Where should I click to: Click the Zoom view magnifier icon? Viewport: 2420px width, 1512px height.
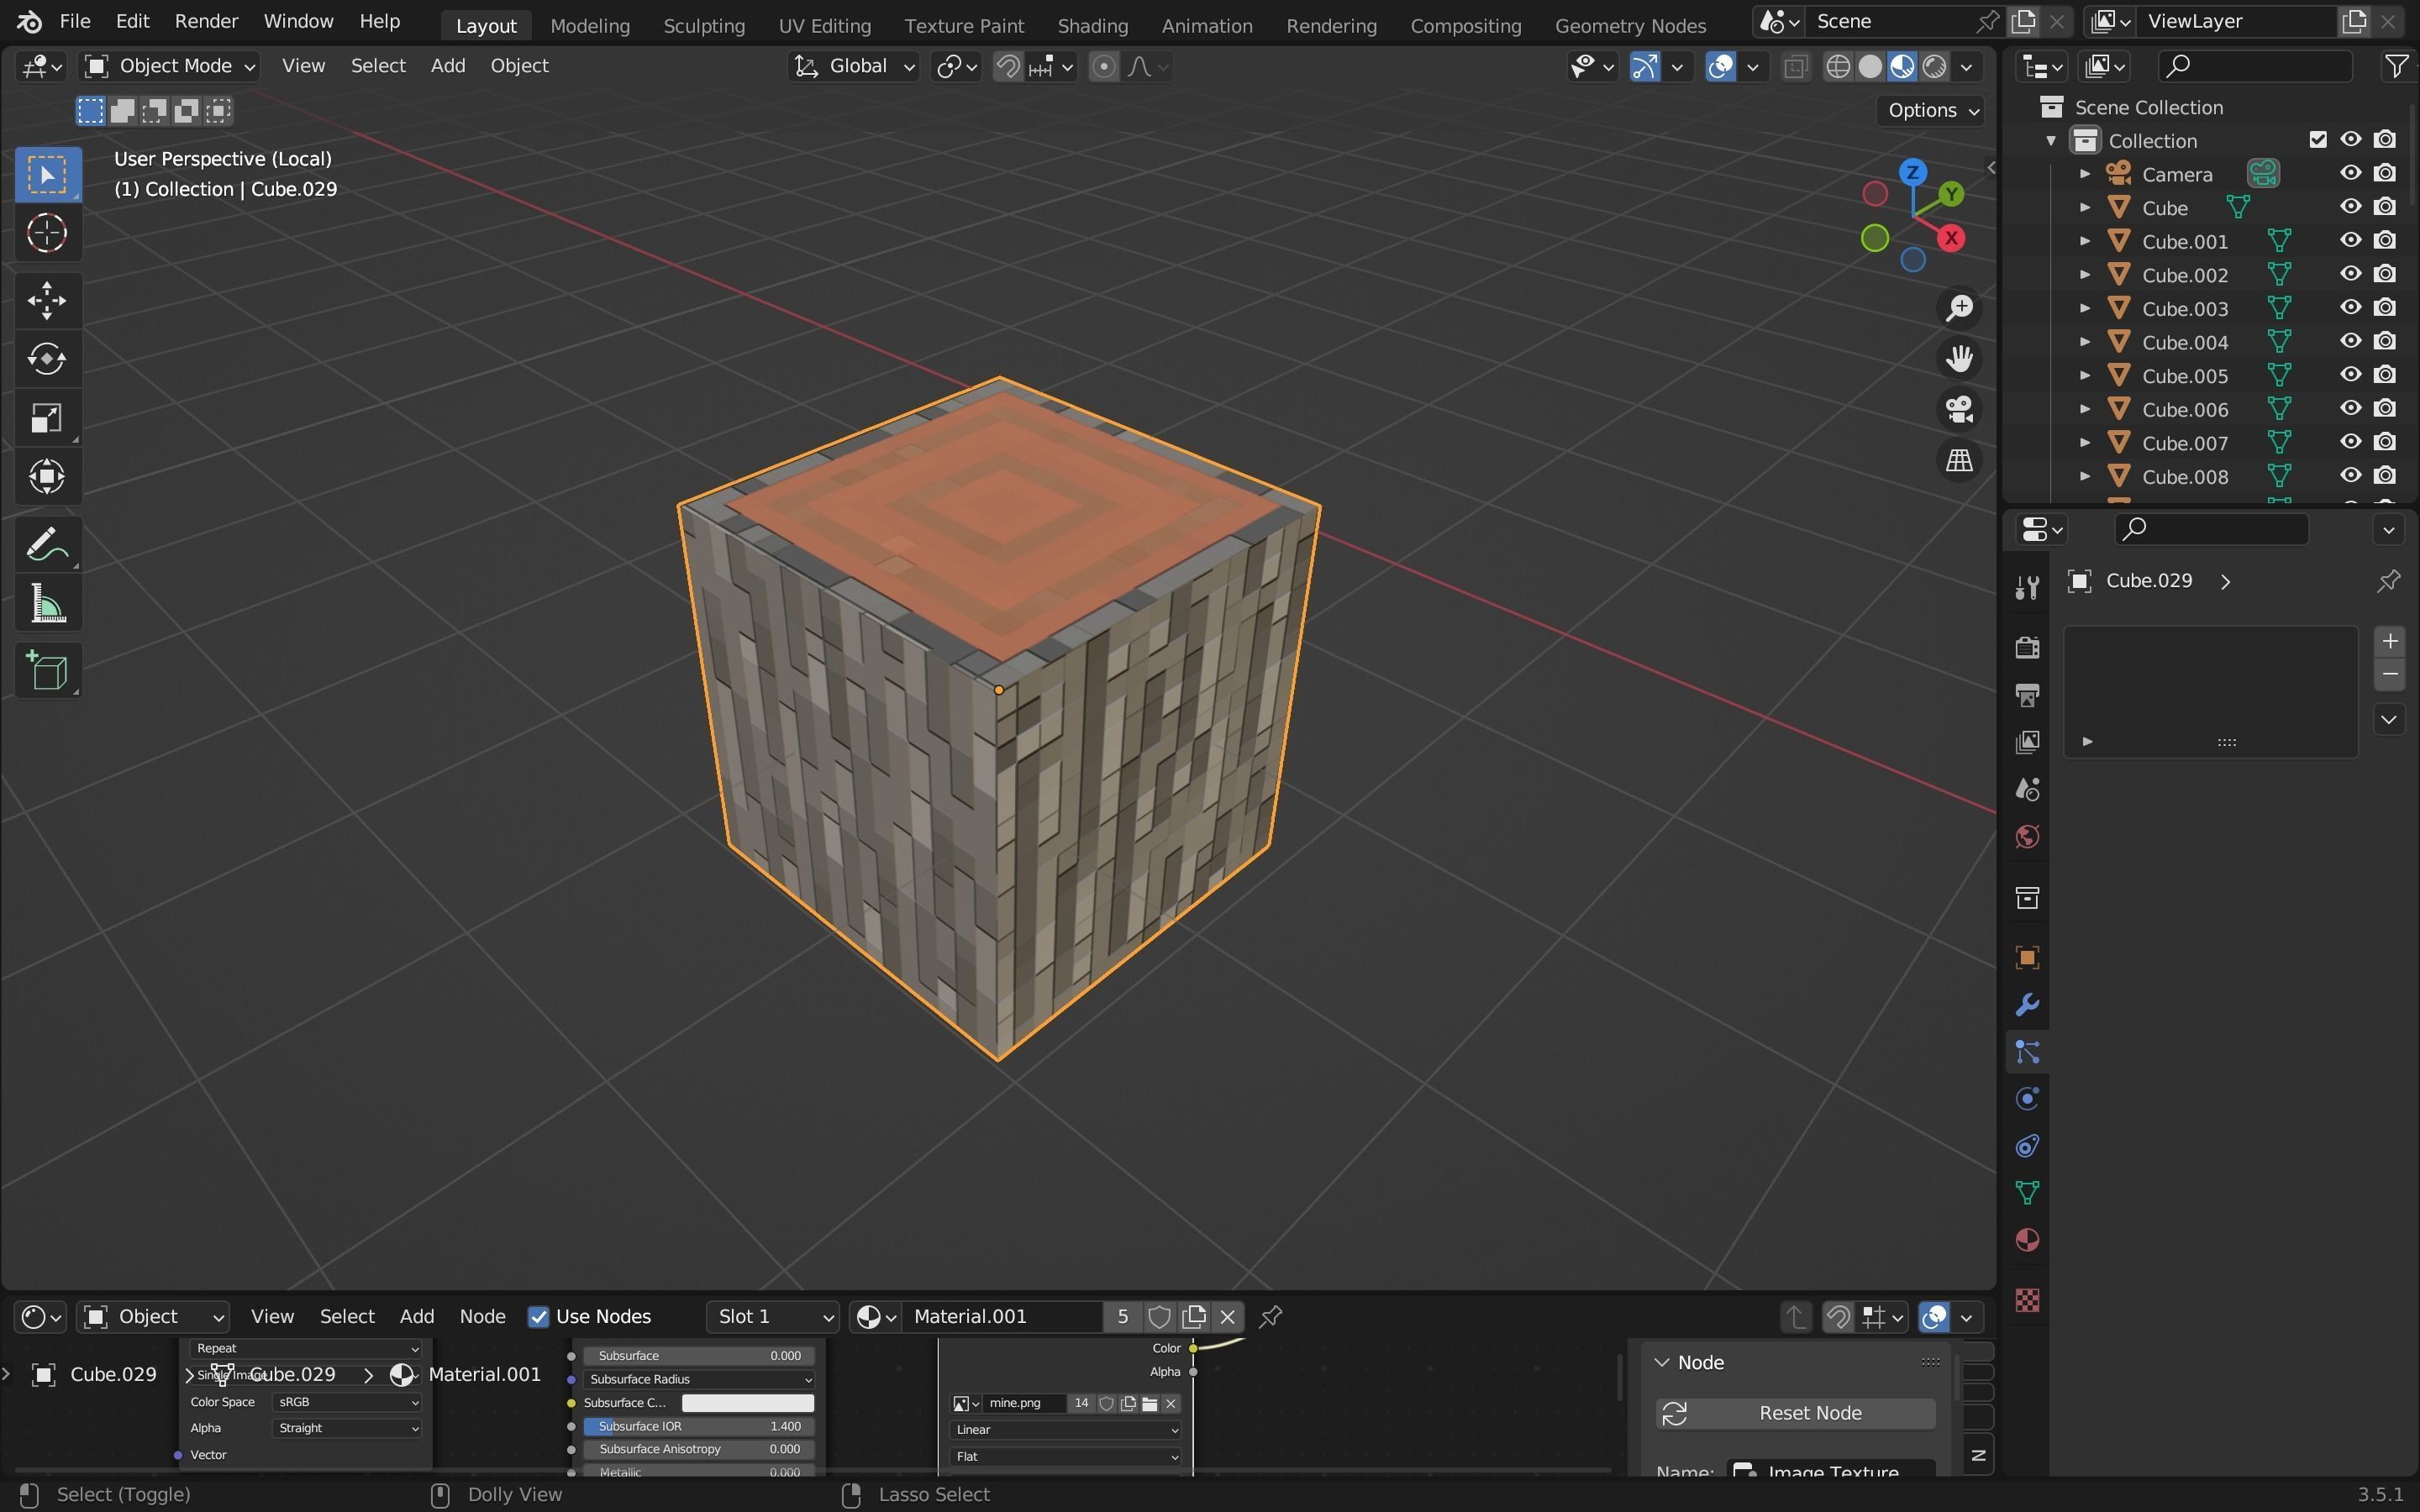[x=1959, y=308]
